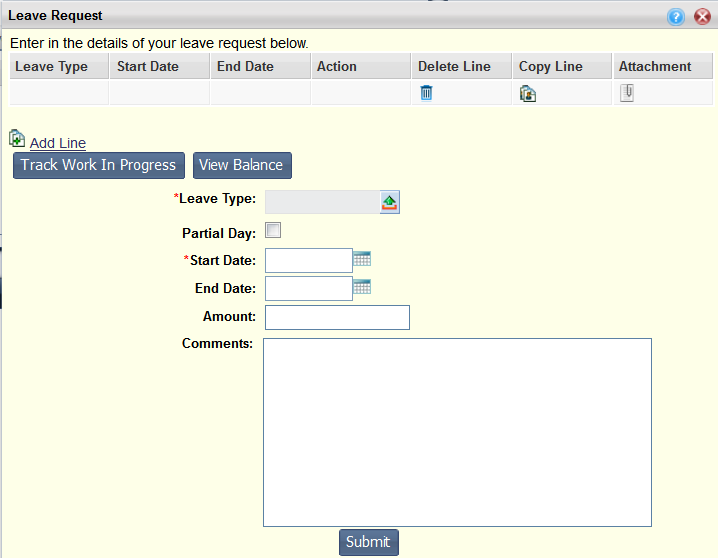Image resolution: width=718 pixels, height=558 pixels.
Task: Click the Attachment column header
Action: point(663,66)
